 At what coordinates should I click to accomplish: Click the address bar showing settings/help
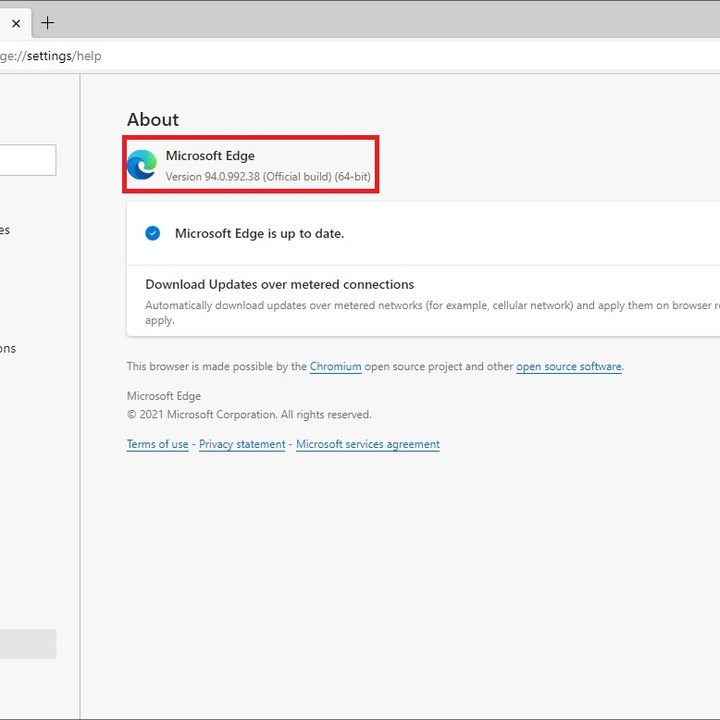tap(360, 56)
